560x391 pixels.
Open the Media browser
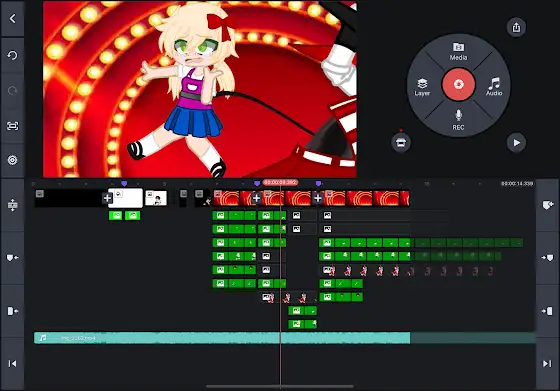point(458,51)
